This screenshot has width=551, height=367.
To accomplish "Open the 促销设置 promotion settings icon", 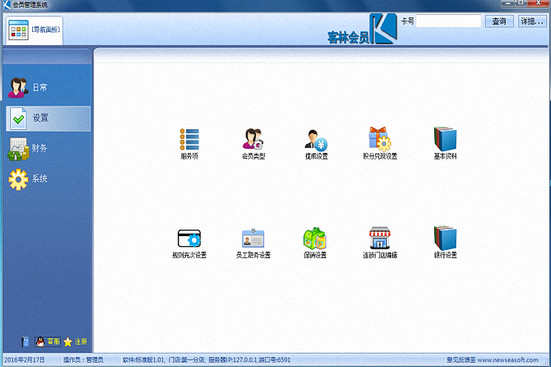I will point(315,243).
